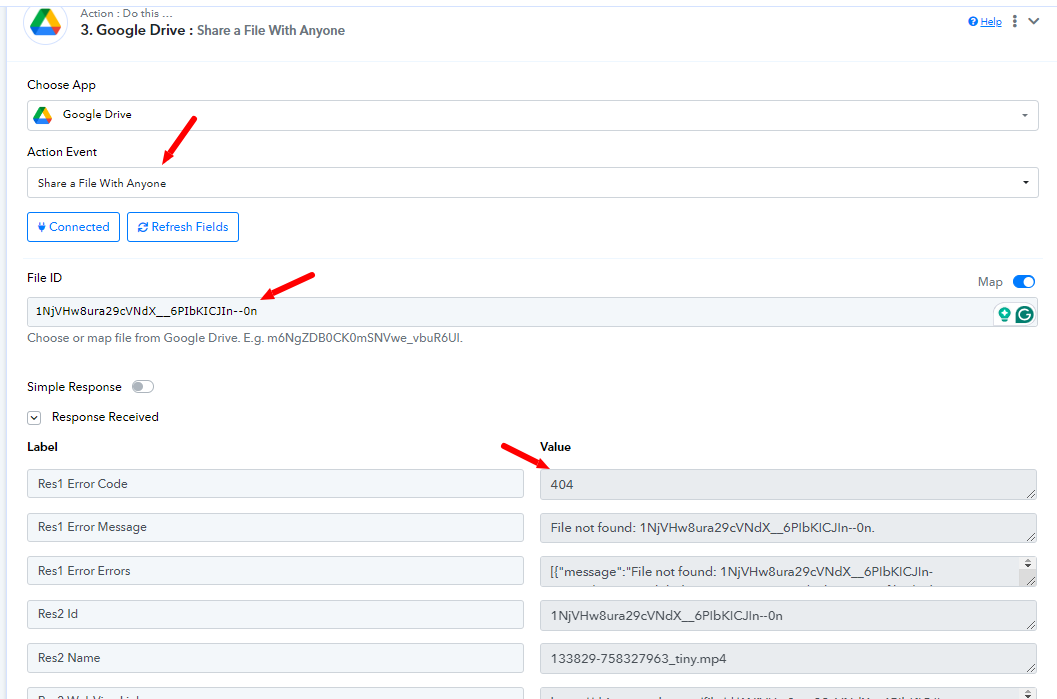This screenshot has width=1057, height=699.
Task: Click the green lightbulb icon in File ID field
Action: click(x=1004, y=314)
